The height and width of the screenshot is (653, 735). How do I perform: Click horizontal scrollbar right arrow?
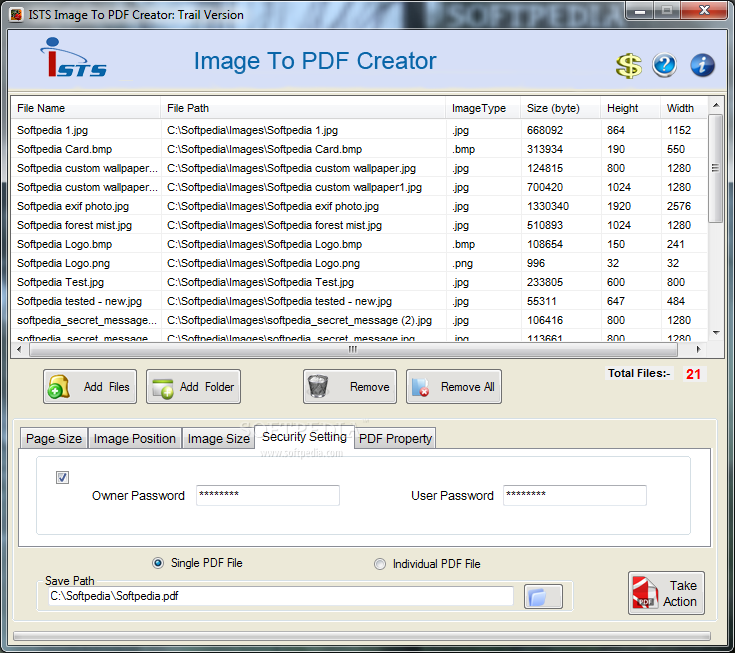(699, 349)
